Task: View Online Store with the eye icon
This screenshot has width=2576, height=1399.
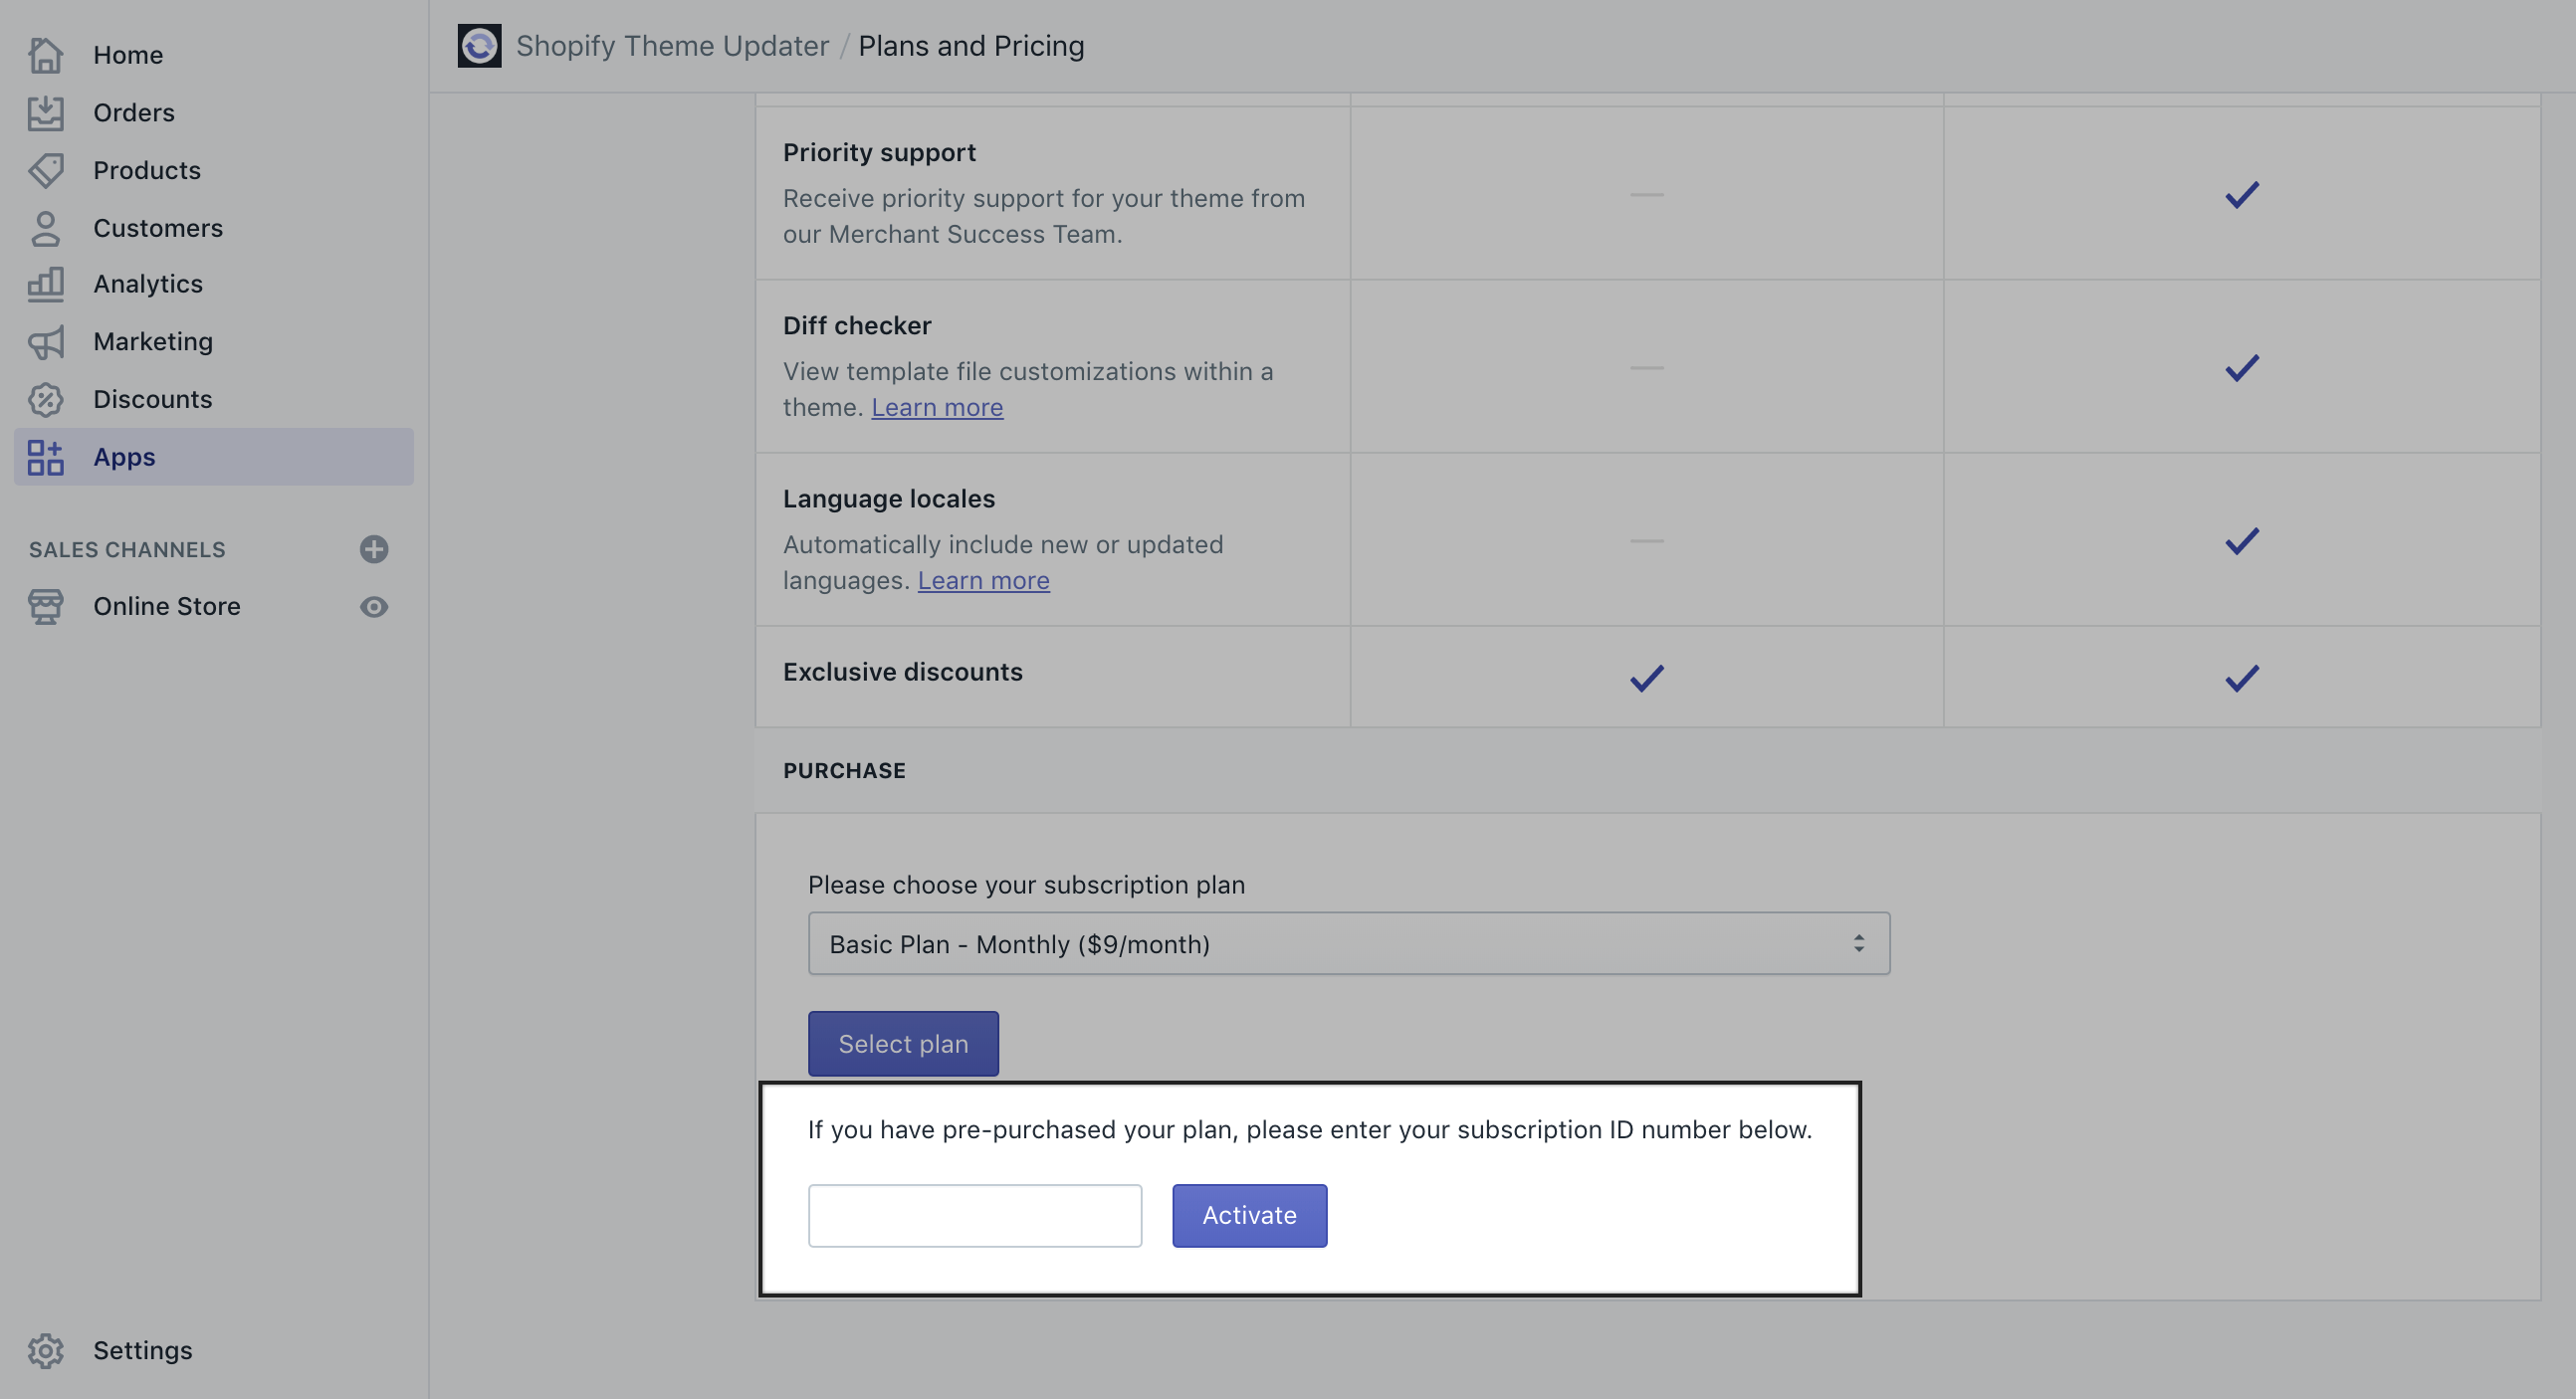Action: [374, 607]
